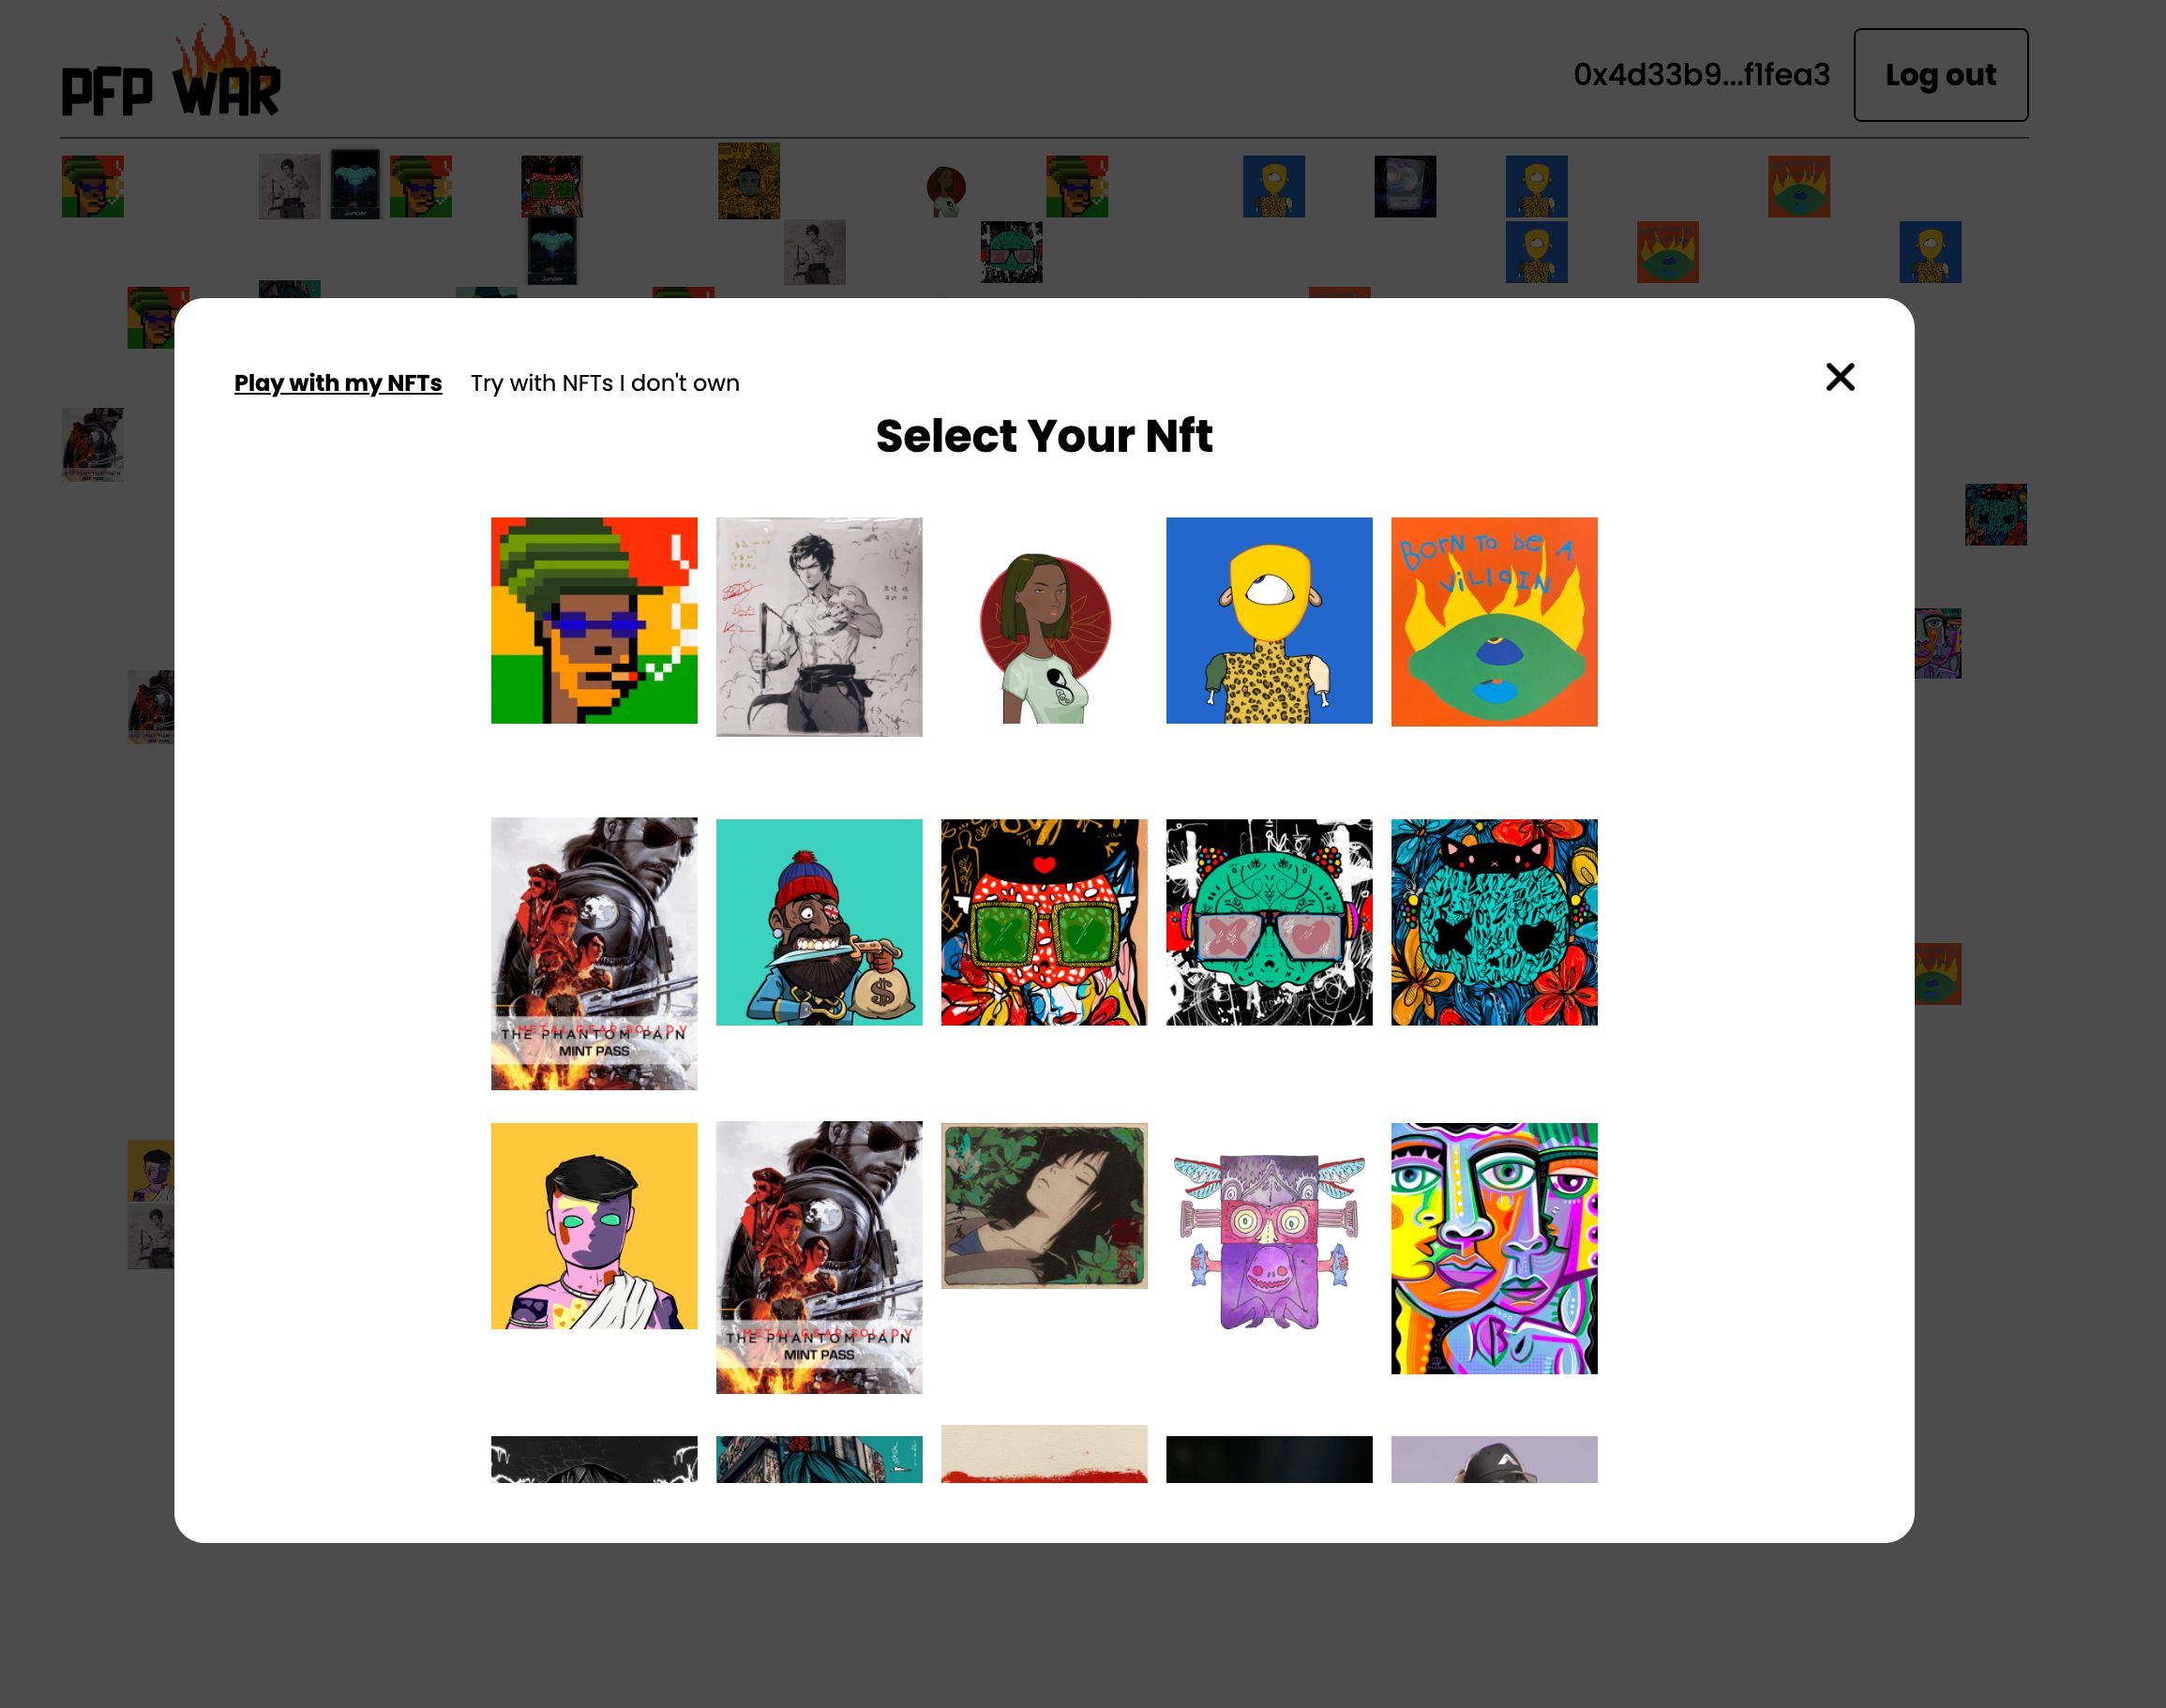Screen dimensions: 2166x1708
Task: Select the Born To Be A Villain NFT
Action: click(x=1494, y=621)
